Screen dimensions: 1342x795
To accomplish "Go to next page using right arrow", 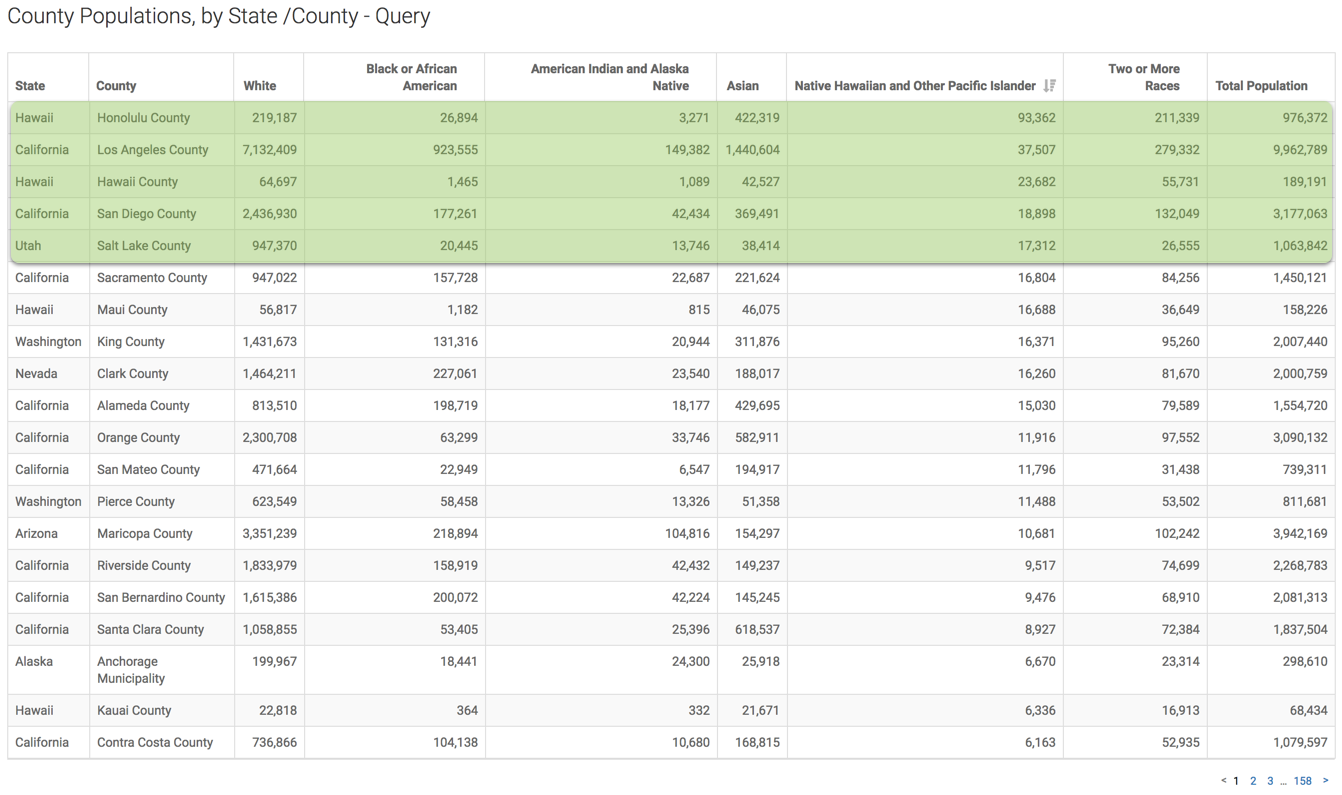I will [1325, 781].
